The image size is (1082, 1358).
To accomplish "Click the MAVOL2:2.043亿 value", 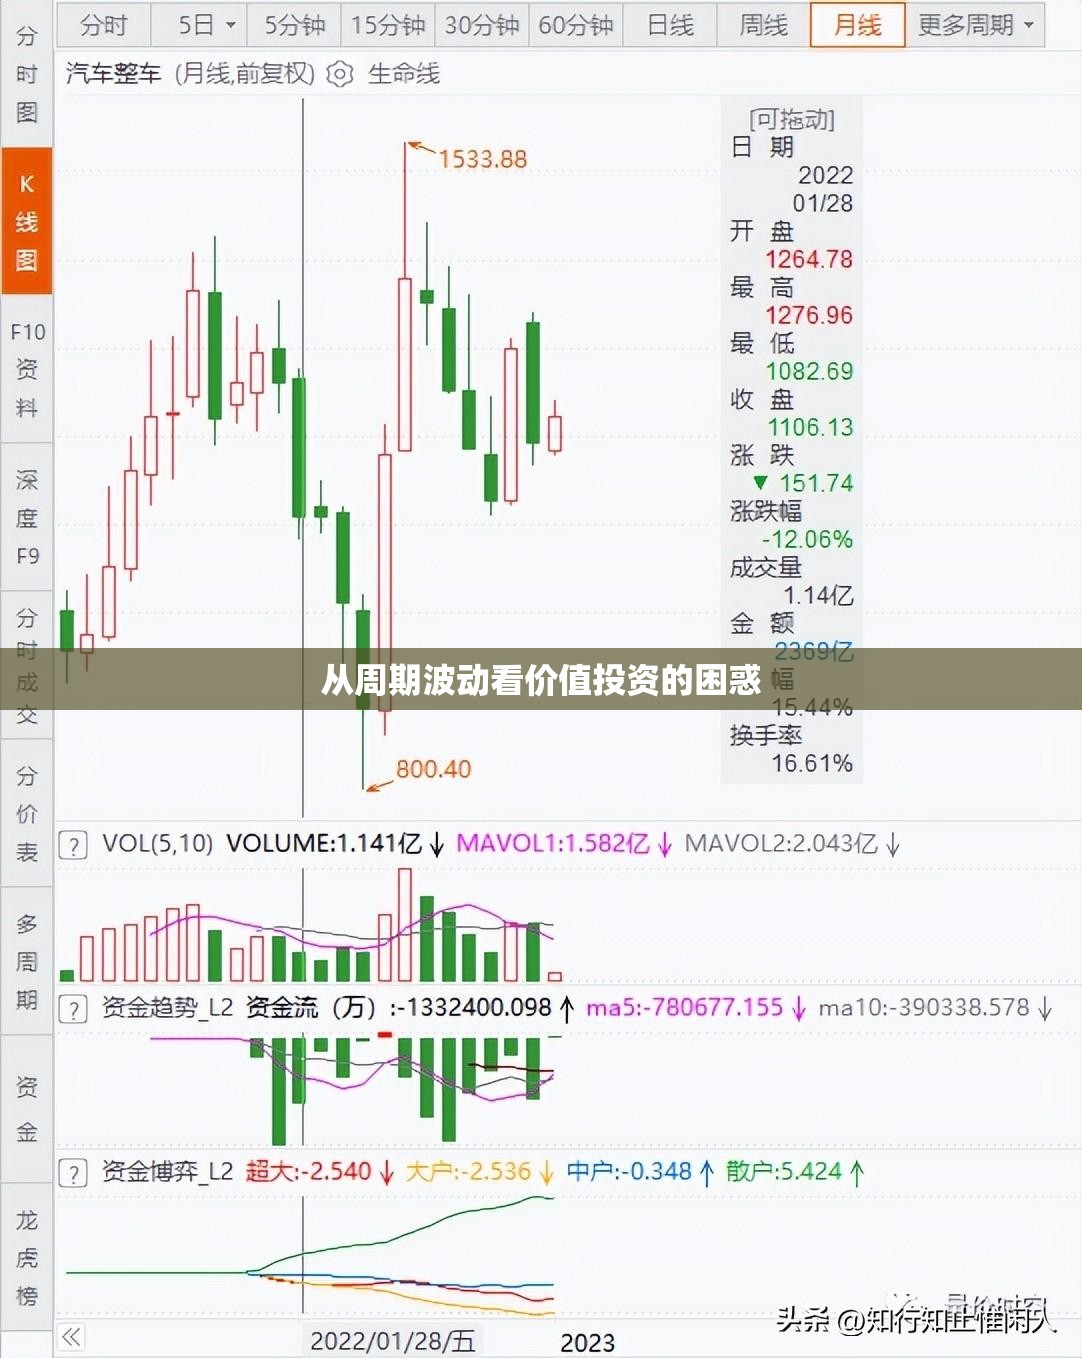I will (x=781, y=844).
